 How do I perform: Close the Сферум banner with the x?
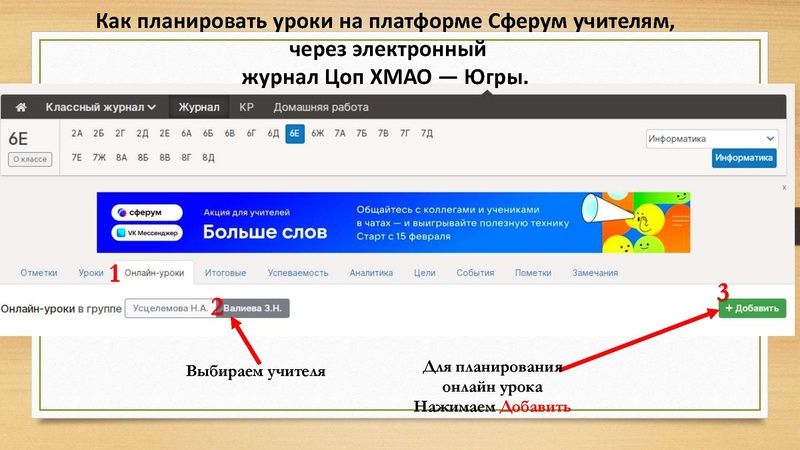[x=783, y=187]
